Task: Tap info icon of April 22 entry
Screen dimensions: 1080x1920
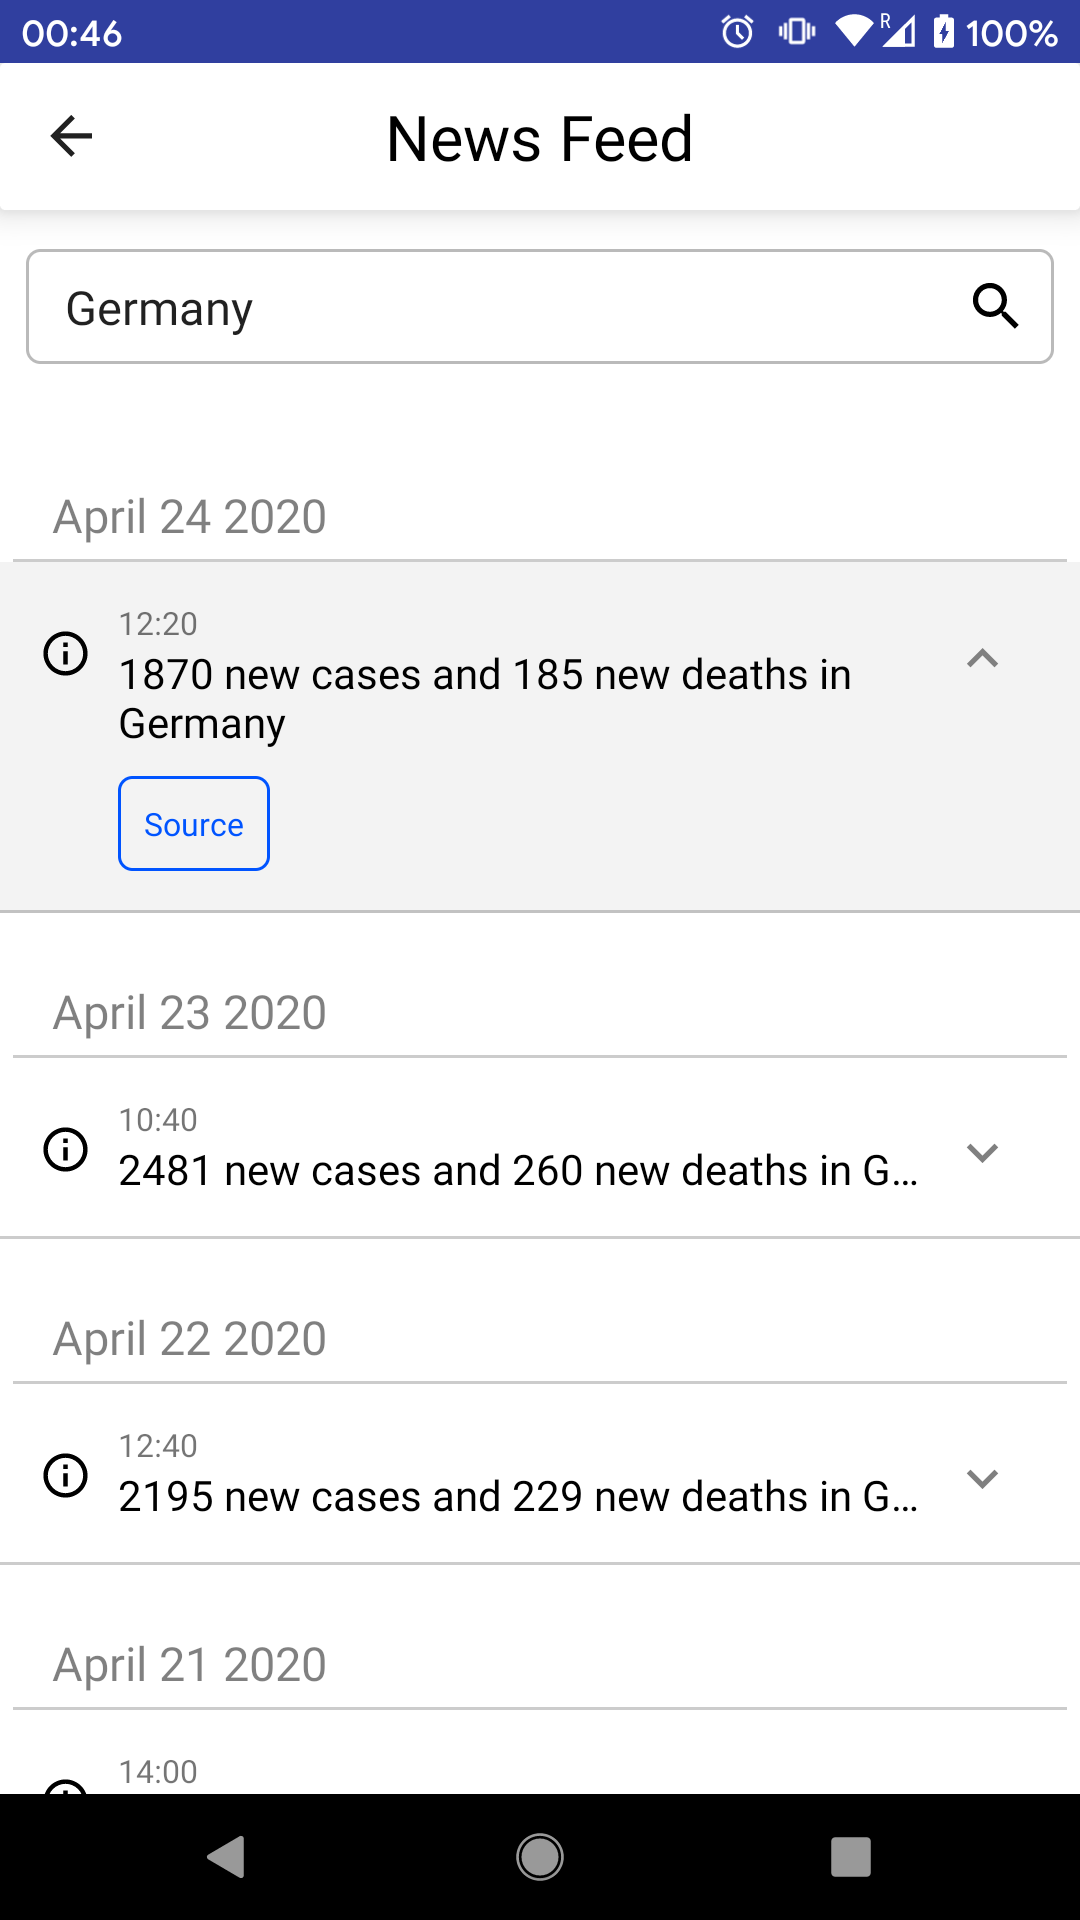Action: pos(66,1475)
